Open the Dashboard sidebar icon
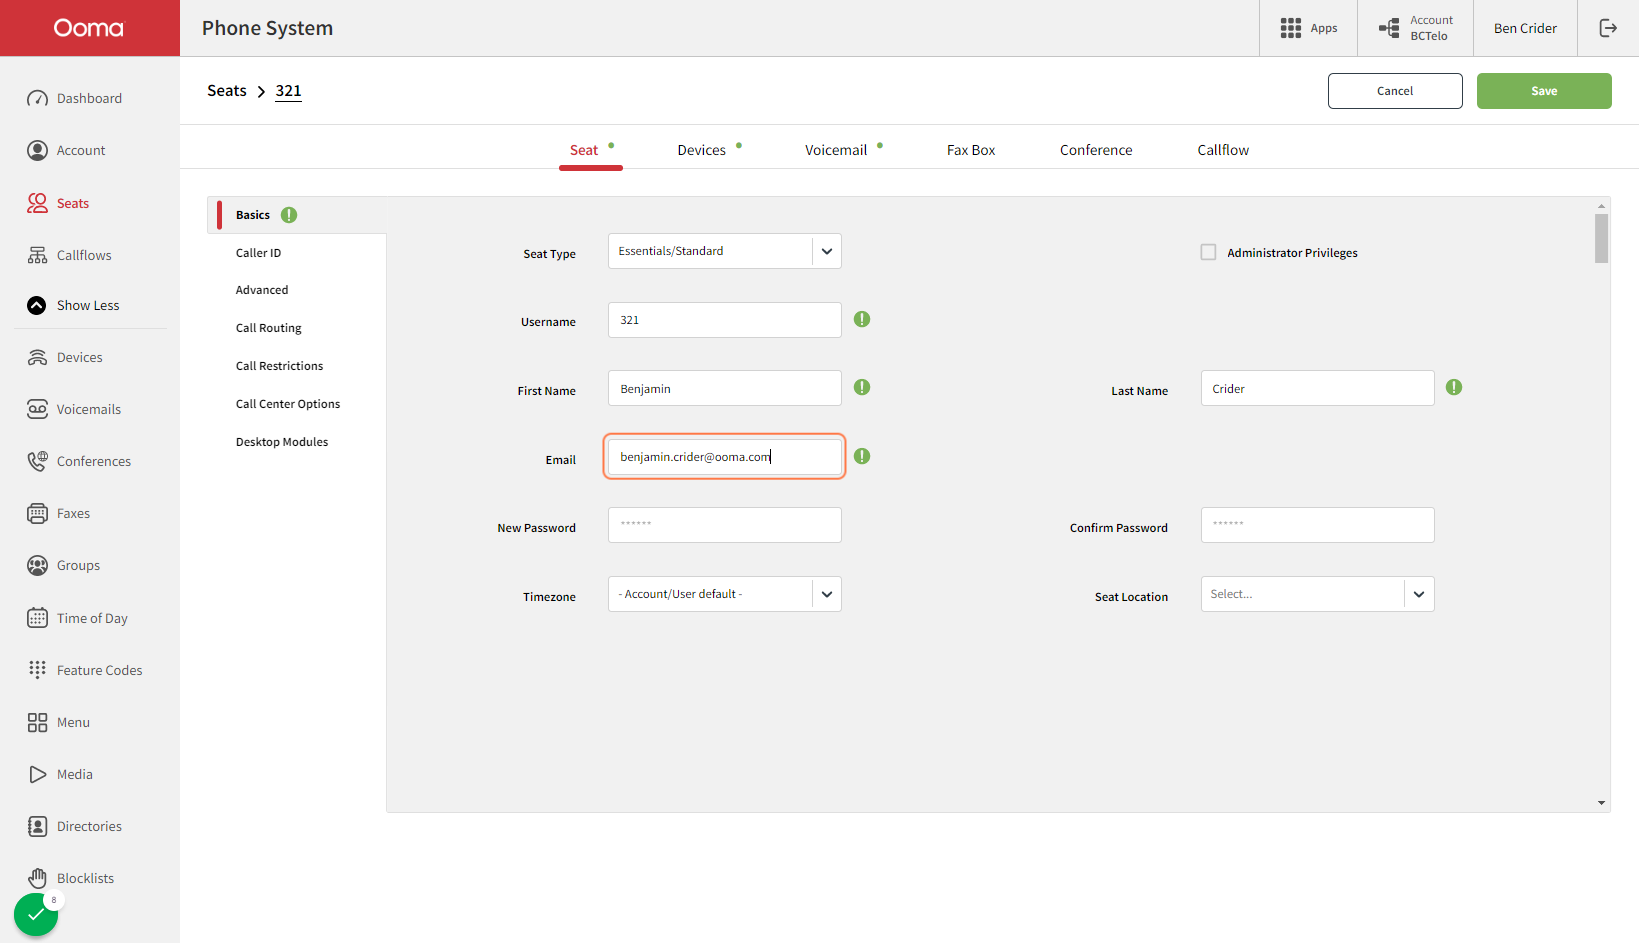This screenshot has height=943, width=1639. (37, 98)
